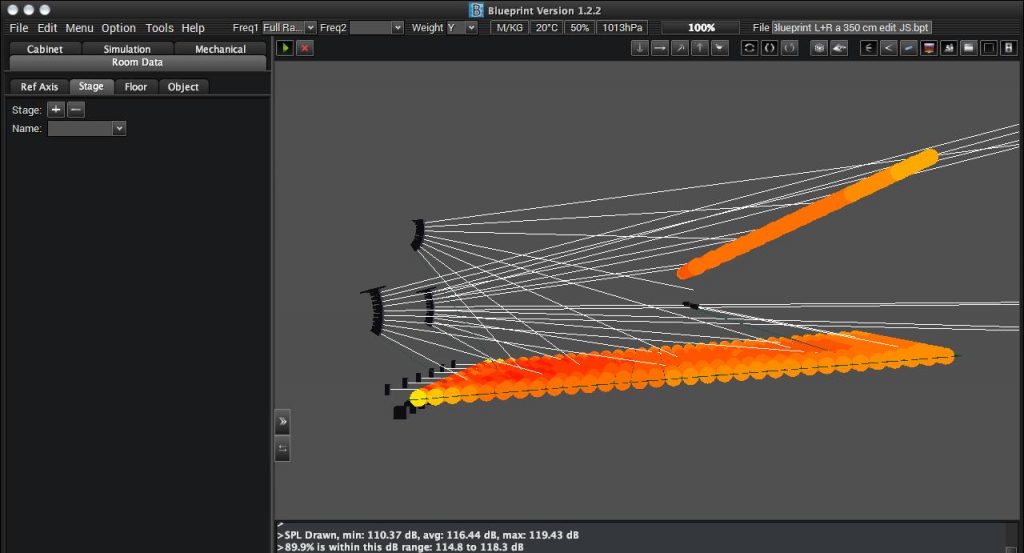The image size is (1024, 553).
Task: Toggle the M/KG units button
Action: [509, 28]
